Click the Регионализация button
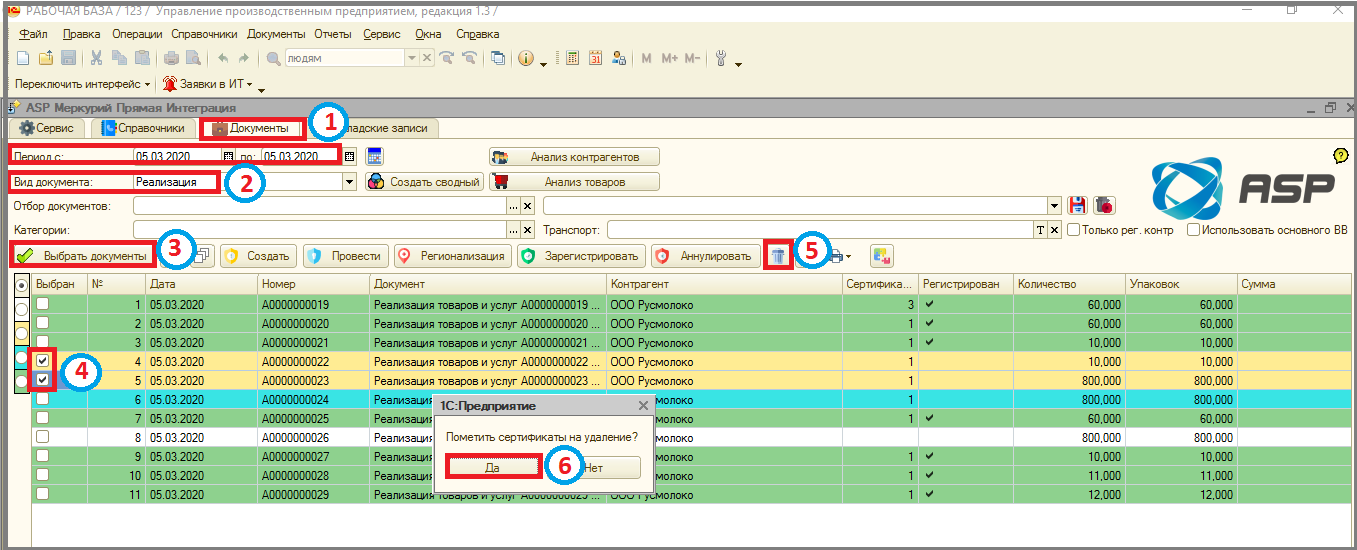The image size is (1357, 550). [x=453, y=256]
